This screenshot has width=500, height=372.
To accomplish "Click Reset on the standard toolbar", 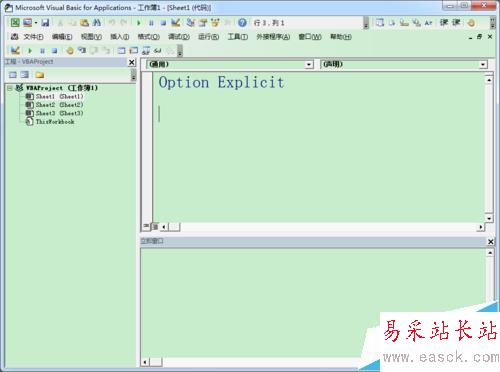I will point(163,23).
